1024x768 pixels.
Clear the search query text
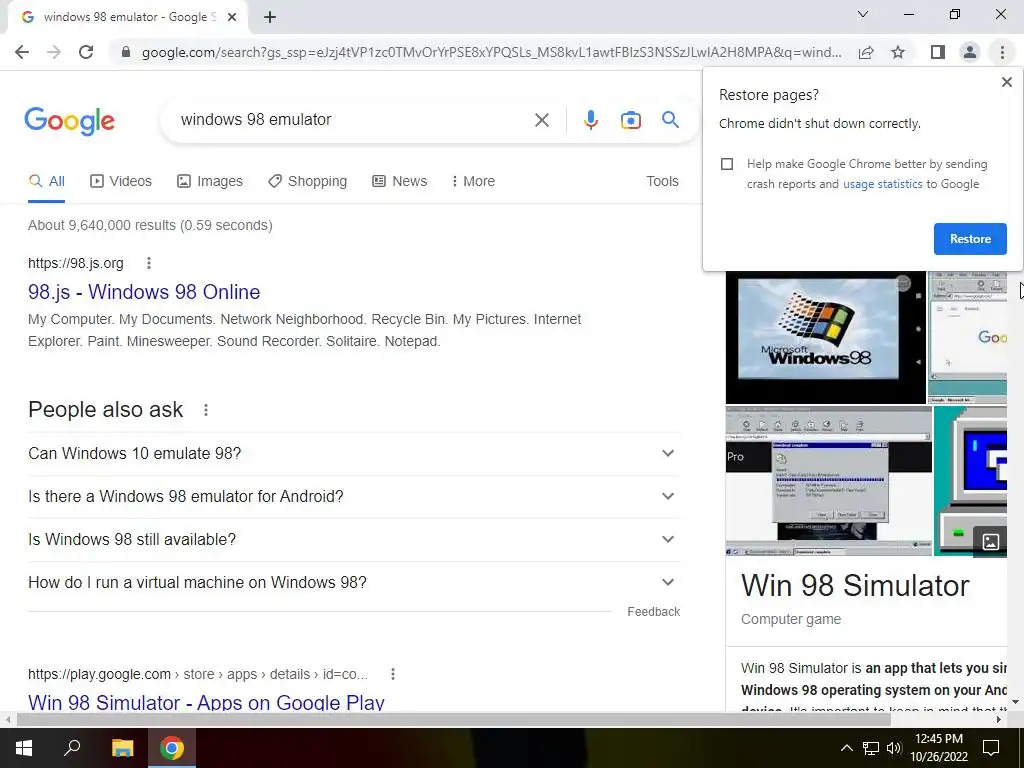541,120
